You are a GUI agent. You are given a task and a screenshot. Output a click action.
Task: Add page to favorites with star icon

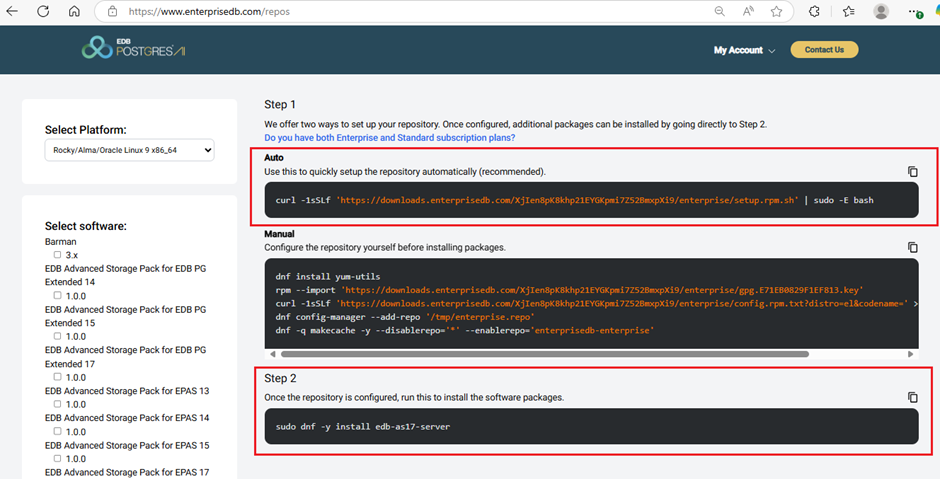tap(776, 11)
